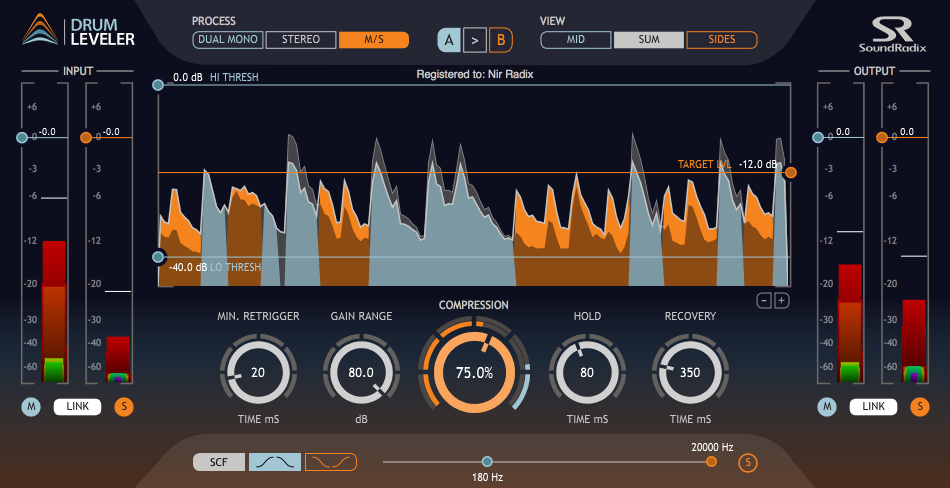Select preset A
This screenshot has width=950, height=488.
(x=448, y=41)
